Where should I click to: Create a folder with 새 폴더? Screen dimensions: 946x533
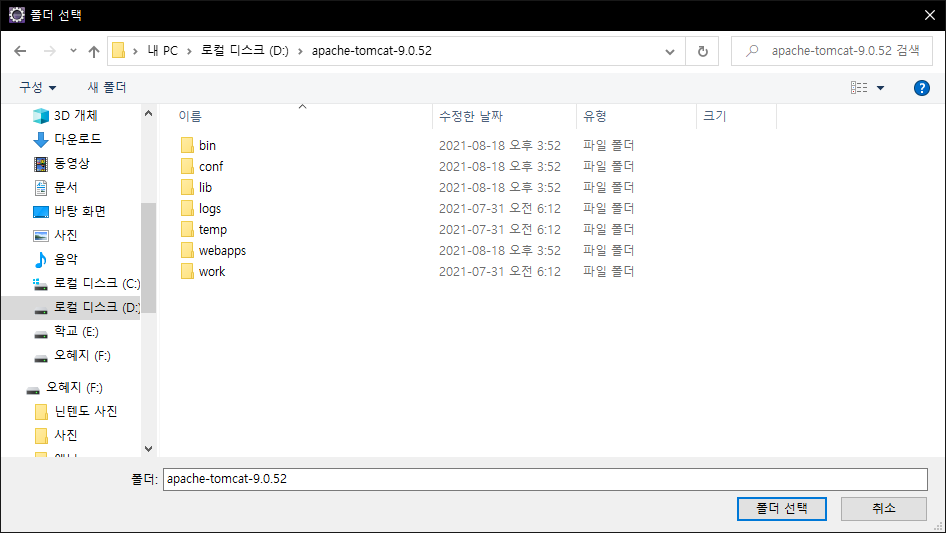coord(106,88)
